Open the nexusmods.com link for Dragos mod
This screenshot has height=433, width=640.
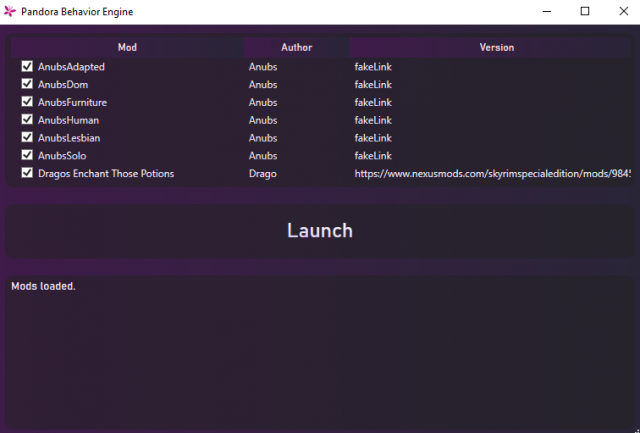point(492,174)
